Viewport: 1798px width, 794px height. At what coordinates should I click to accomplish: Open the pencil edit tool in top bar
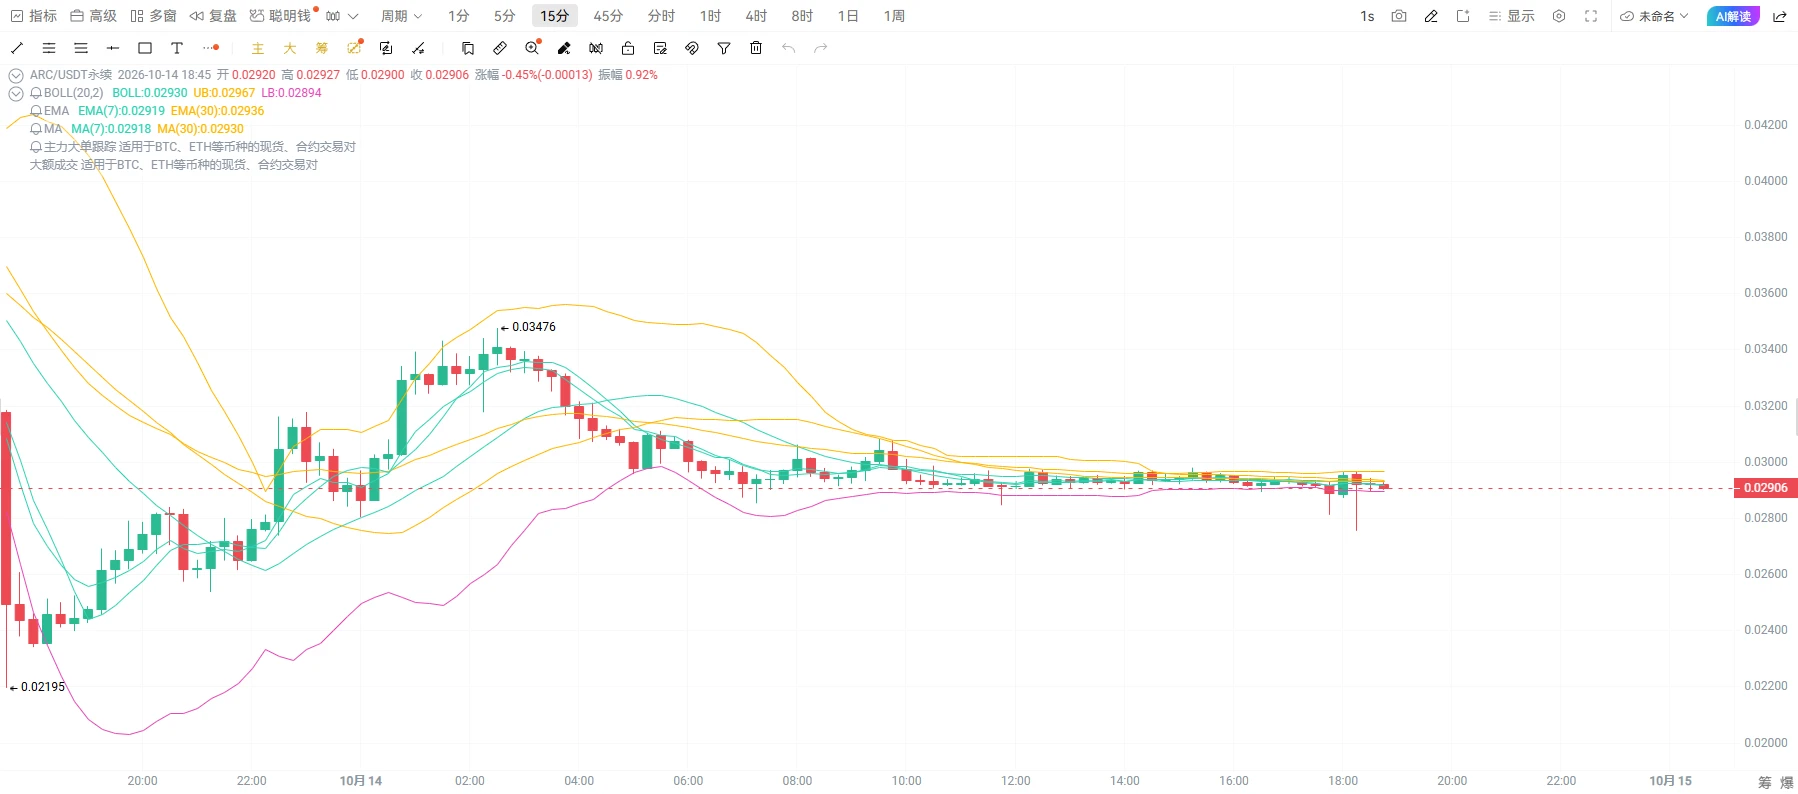1431,16
